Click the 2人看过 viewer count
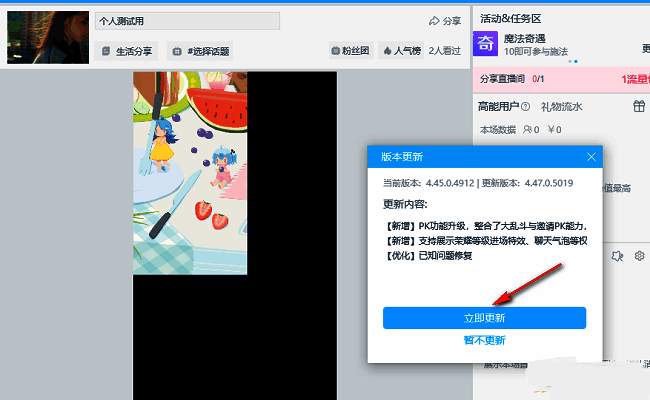 click(x=444, y=51)
